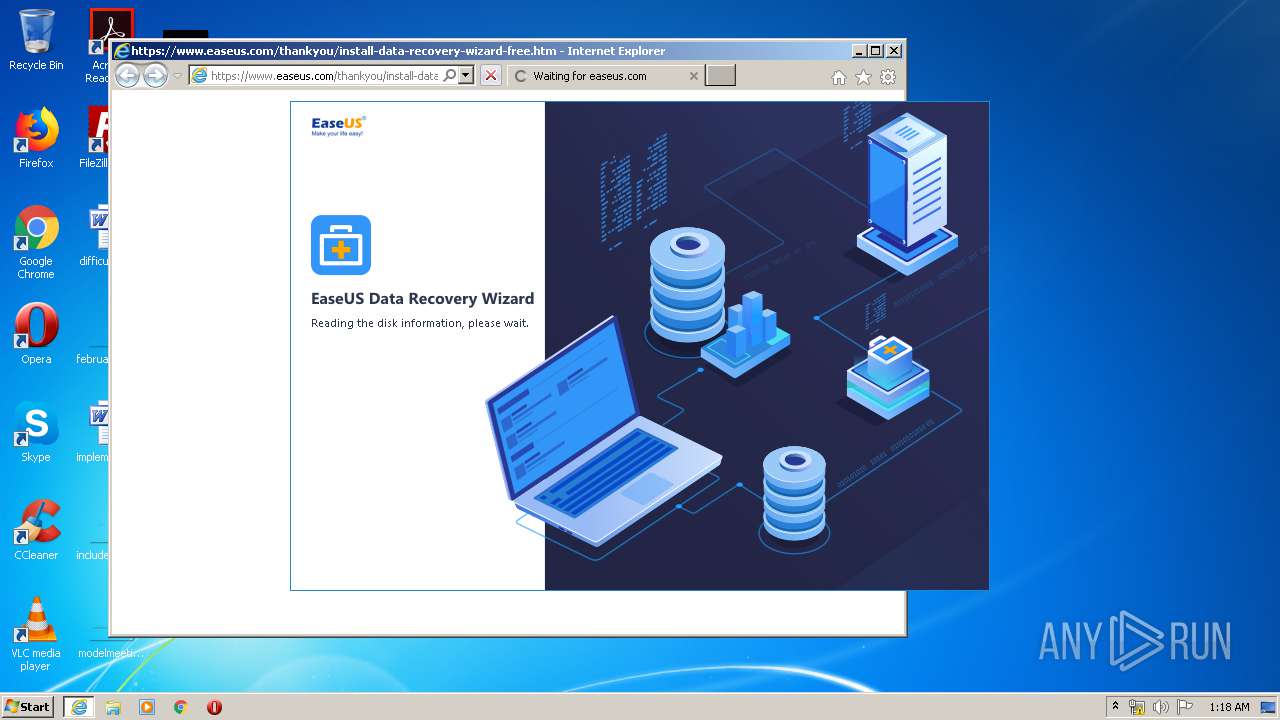Click the EaseUS logo in splash screen

338,126
